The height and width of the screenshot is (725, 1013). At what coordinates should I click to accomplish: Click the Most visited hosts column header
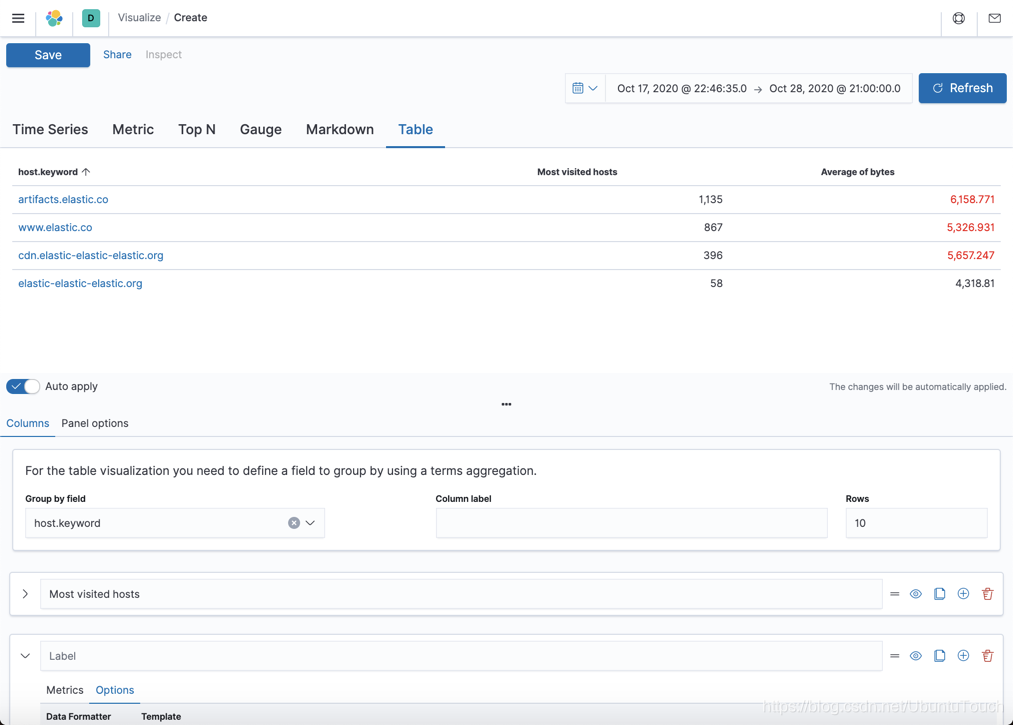coord(577,172)
